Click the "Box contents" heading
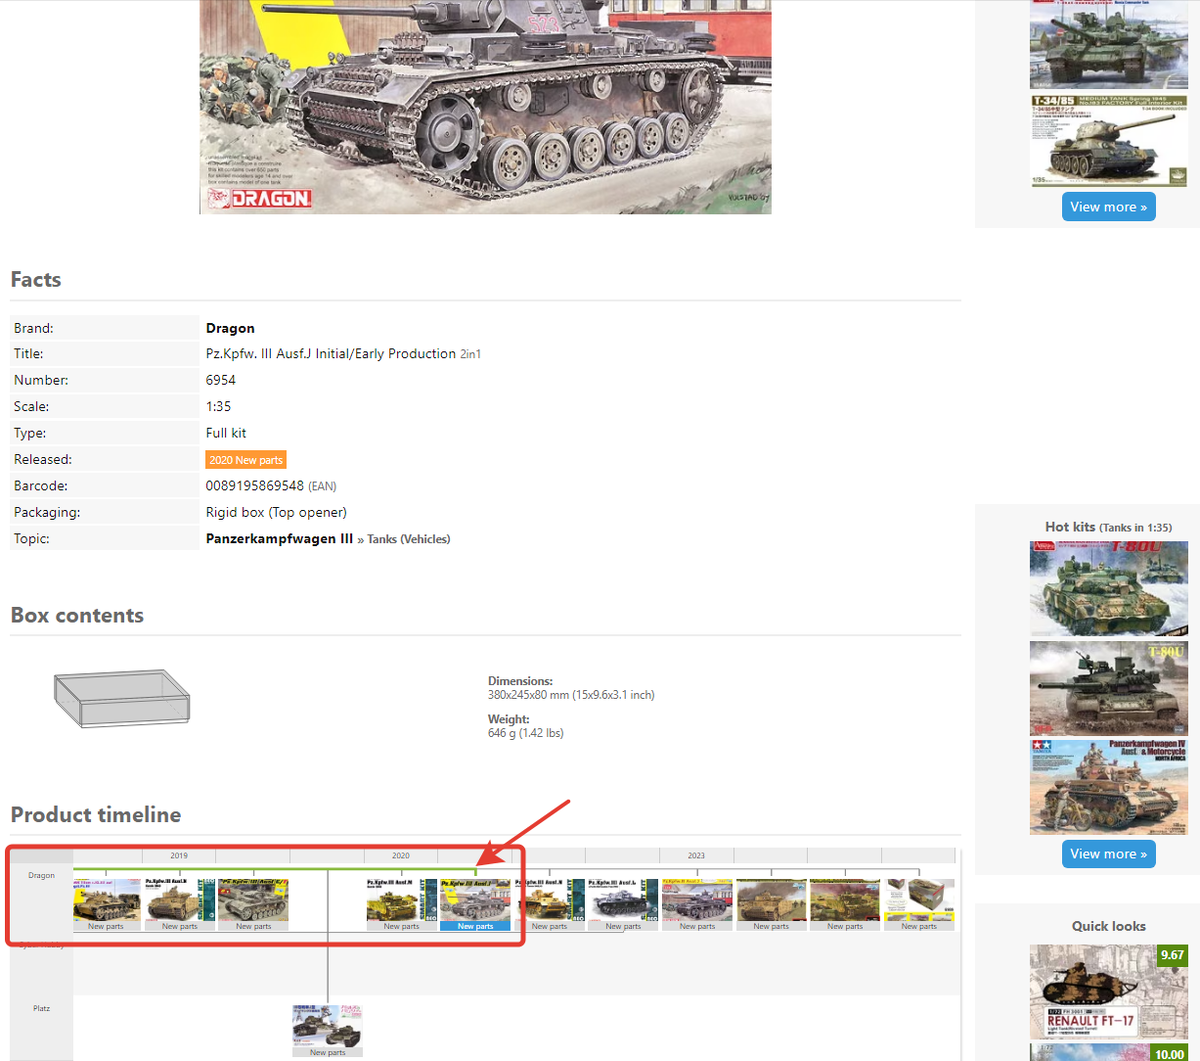This screenshot has width=1200, height=1061. point(77,616)
